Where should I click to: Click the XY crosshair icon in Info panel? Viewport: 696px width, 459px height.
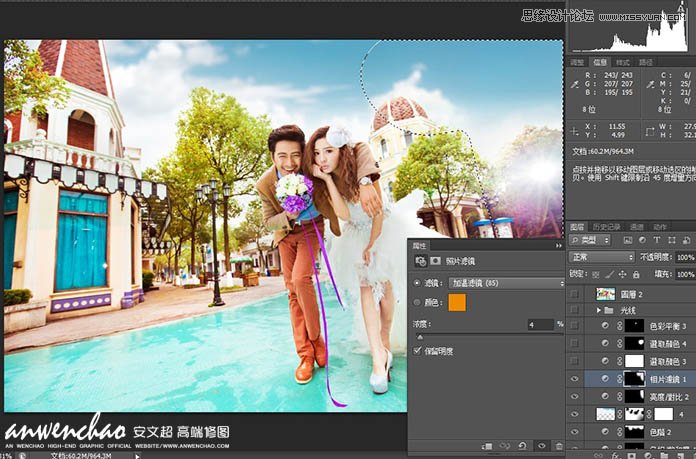pos(574,131)
